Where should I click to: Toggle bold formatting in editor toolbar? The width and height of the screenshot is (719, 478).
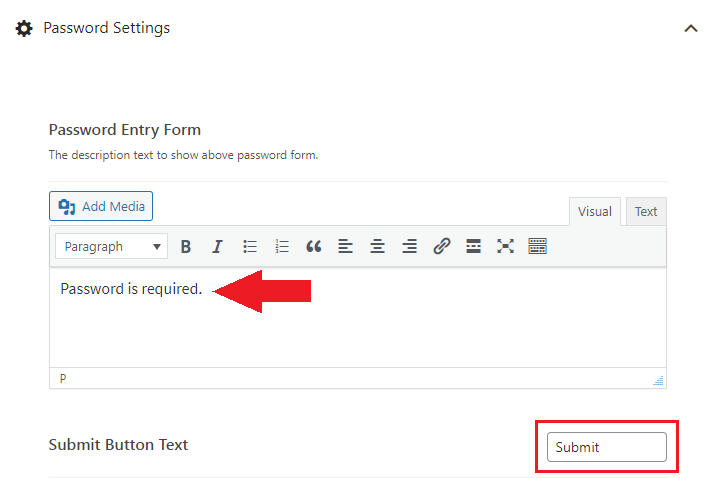[x=186, y=247]
